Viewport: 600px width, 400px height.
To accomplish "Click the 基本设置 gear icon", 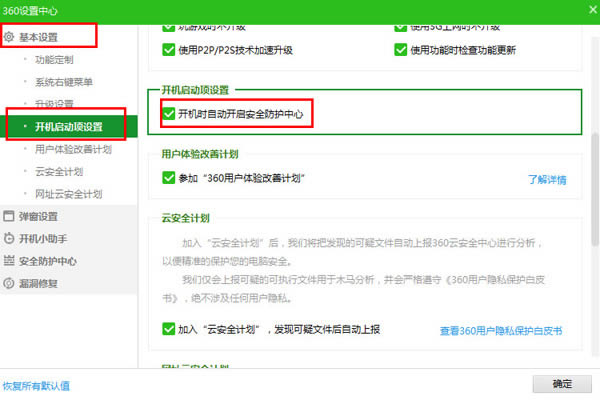I will pyautogui.click(x=10, y=38).
